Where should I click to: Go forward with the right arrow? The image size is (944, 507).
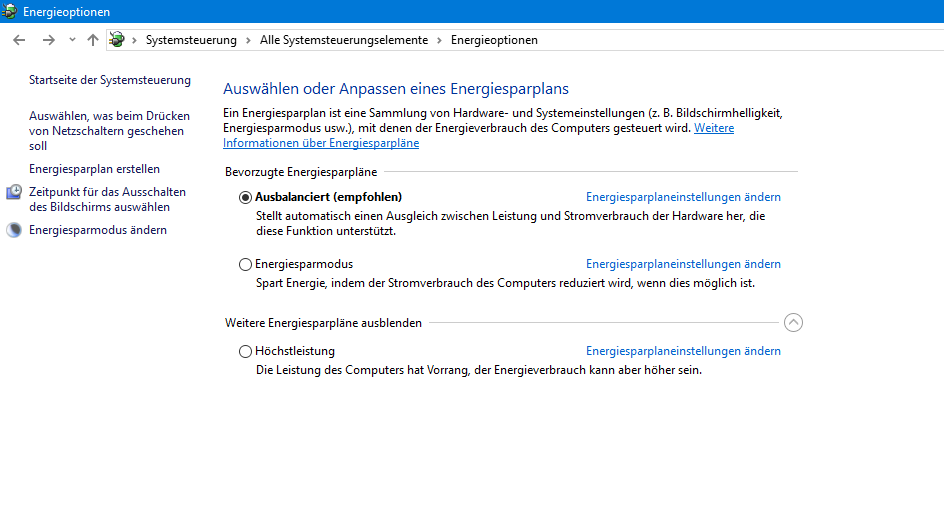[x=49, y=40]
